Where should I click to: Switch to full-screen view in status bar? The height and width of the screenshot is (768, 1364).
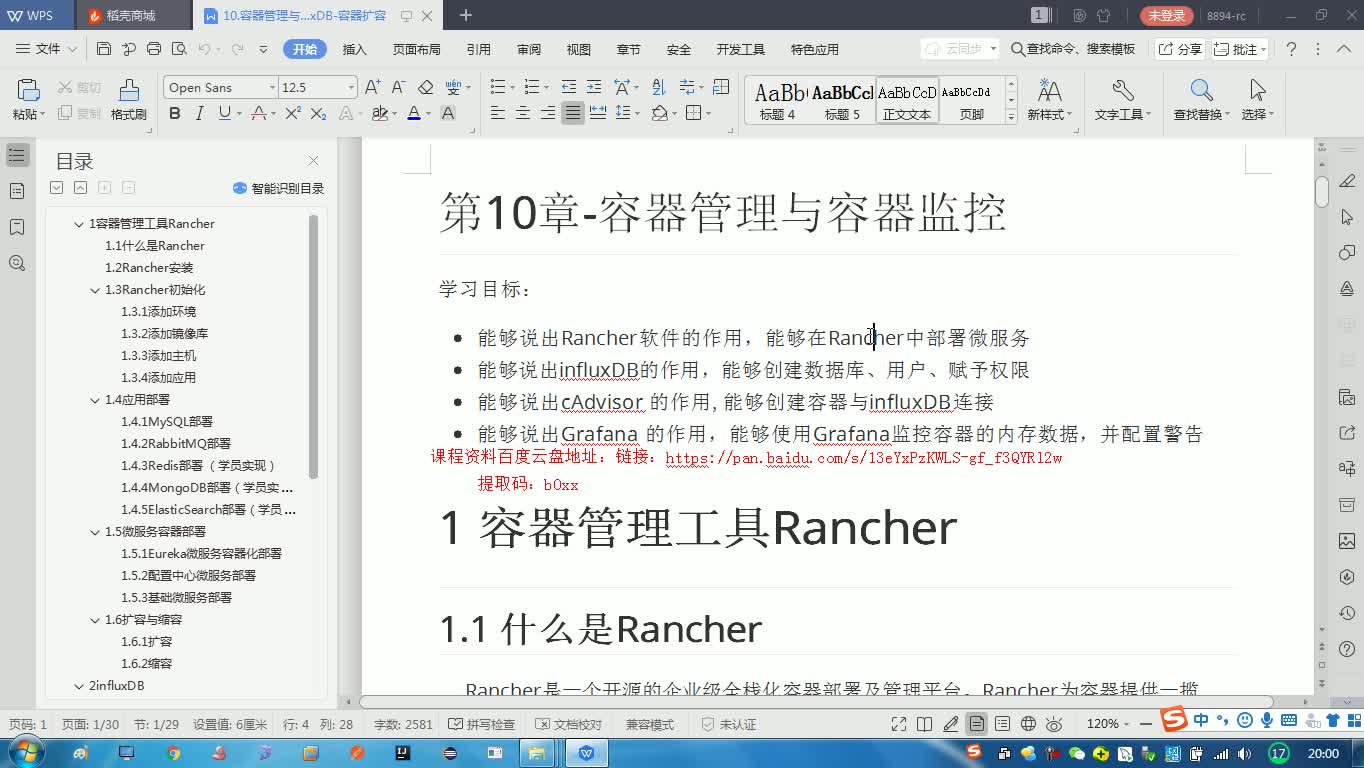[899, 724]
